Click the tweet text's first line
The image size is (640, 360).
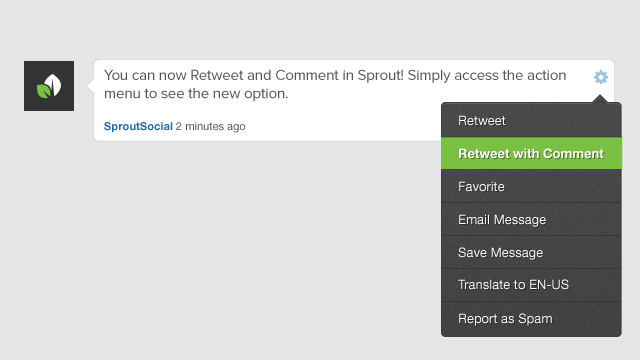[x=335, y=76]
